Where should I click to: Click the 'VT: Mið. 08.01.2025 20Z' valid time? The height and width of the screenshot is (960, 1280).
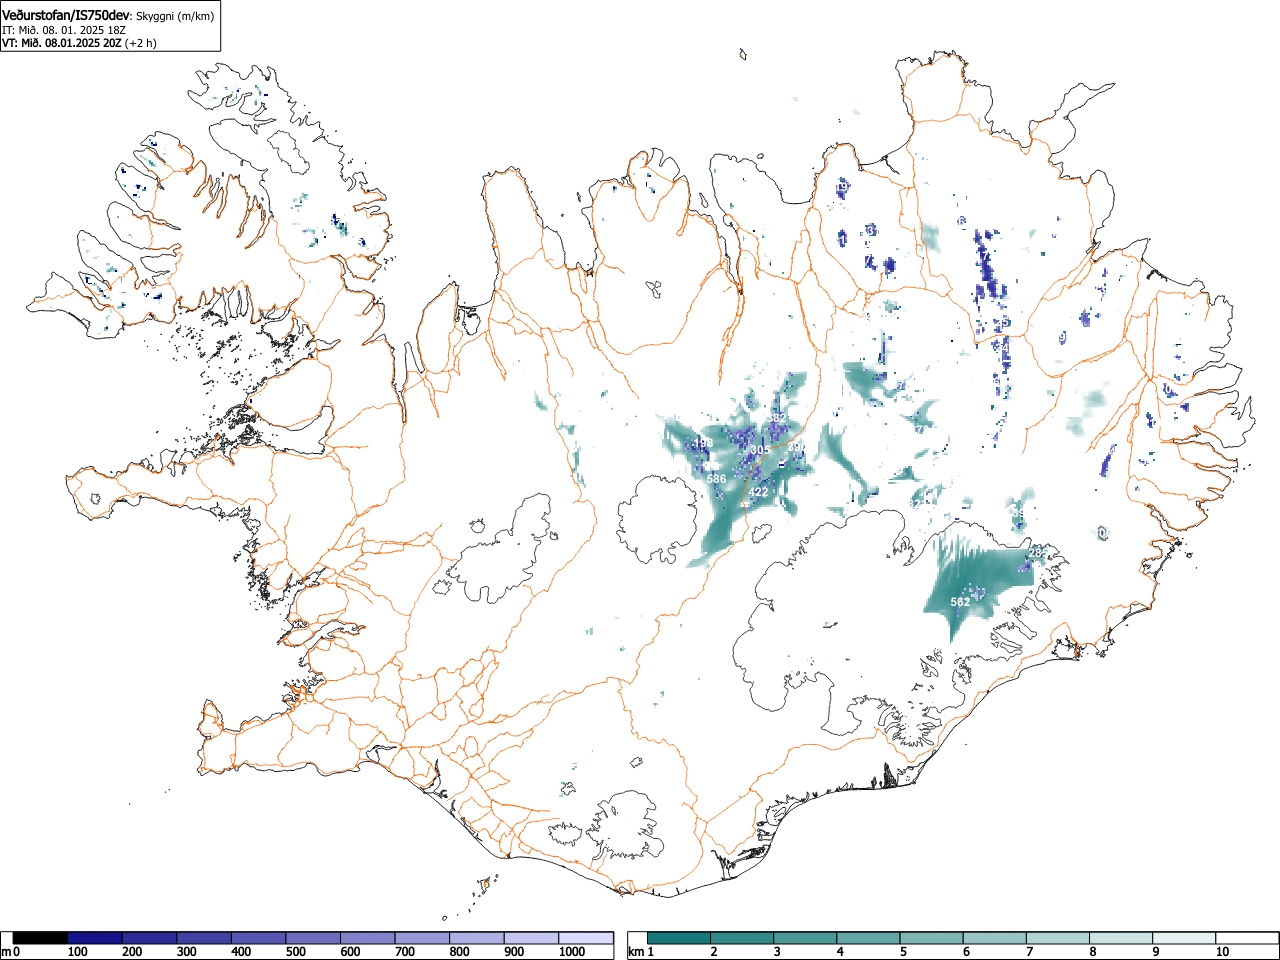[61, 43]
